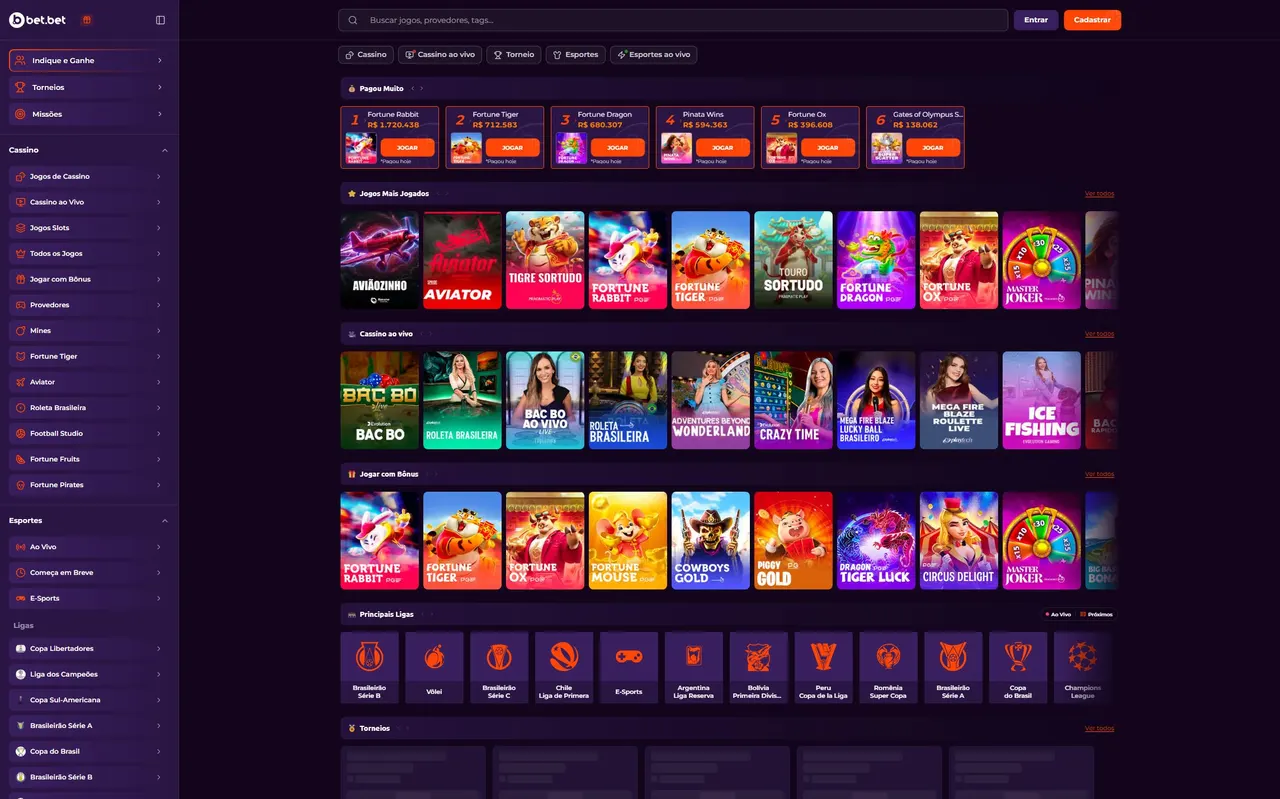Click the Mines icon in the sidebar
The image size is (1280, 799).
(x=21, y=331)
